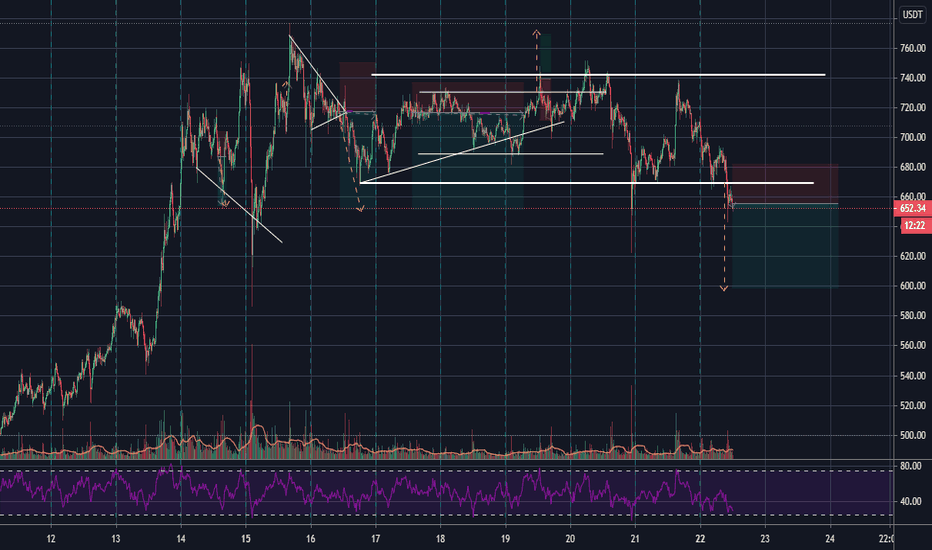
Task: Click date 18 on time axis
Action: [x=440, y=539]
